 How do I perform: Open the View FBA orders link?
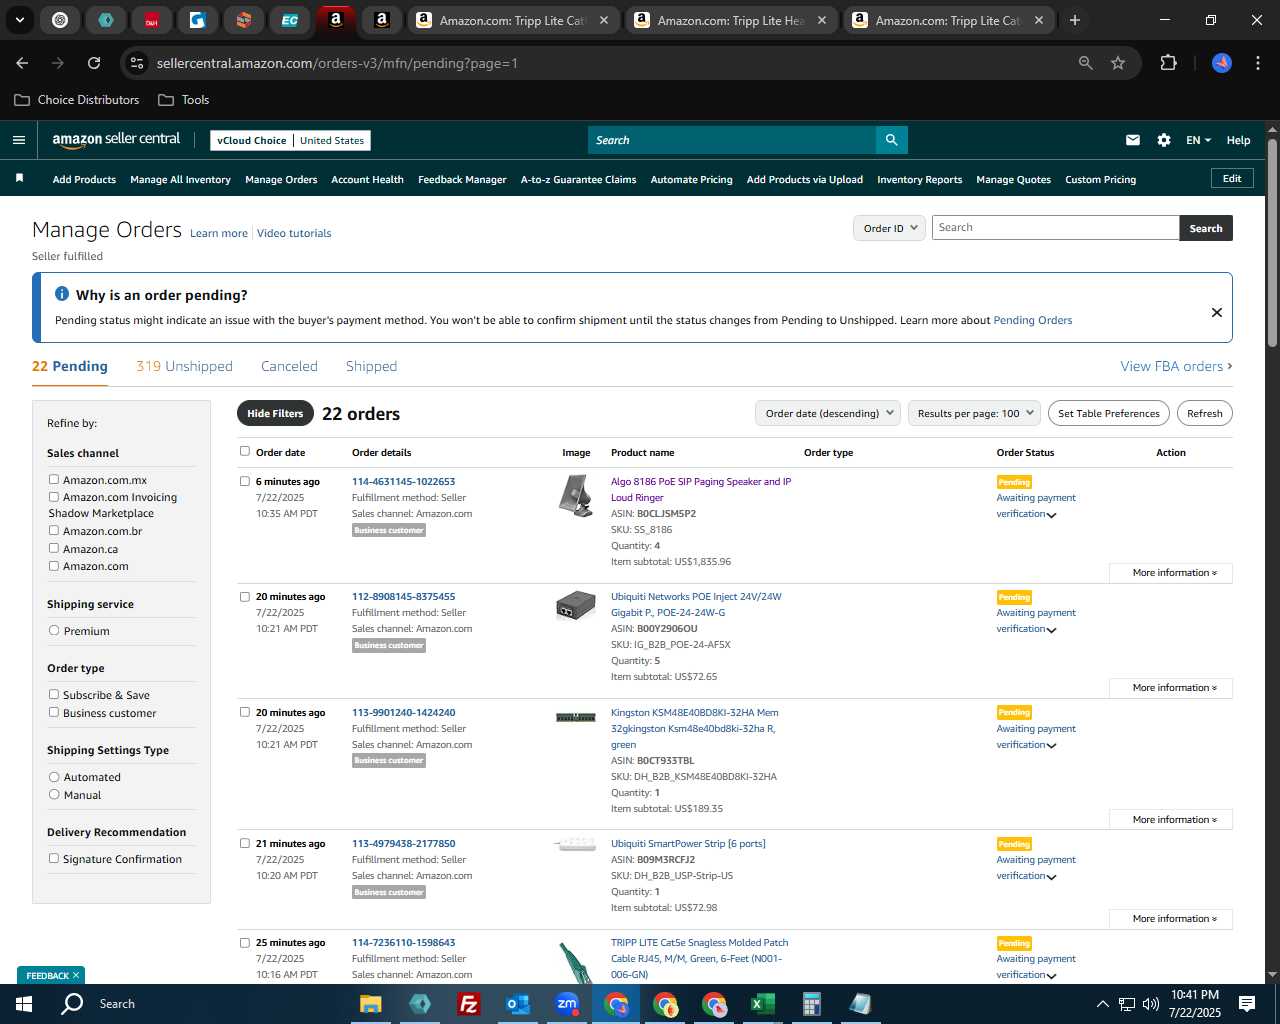point(1176,366)
